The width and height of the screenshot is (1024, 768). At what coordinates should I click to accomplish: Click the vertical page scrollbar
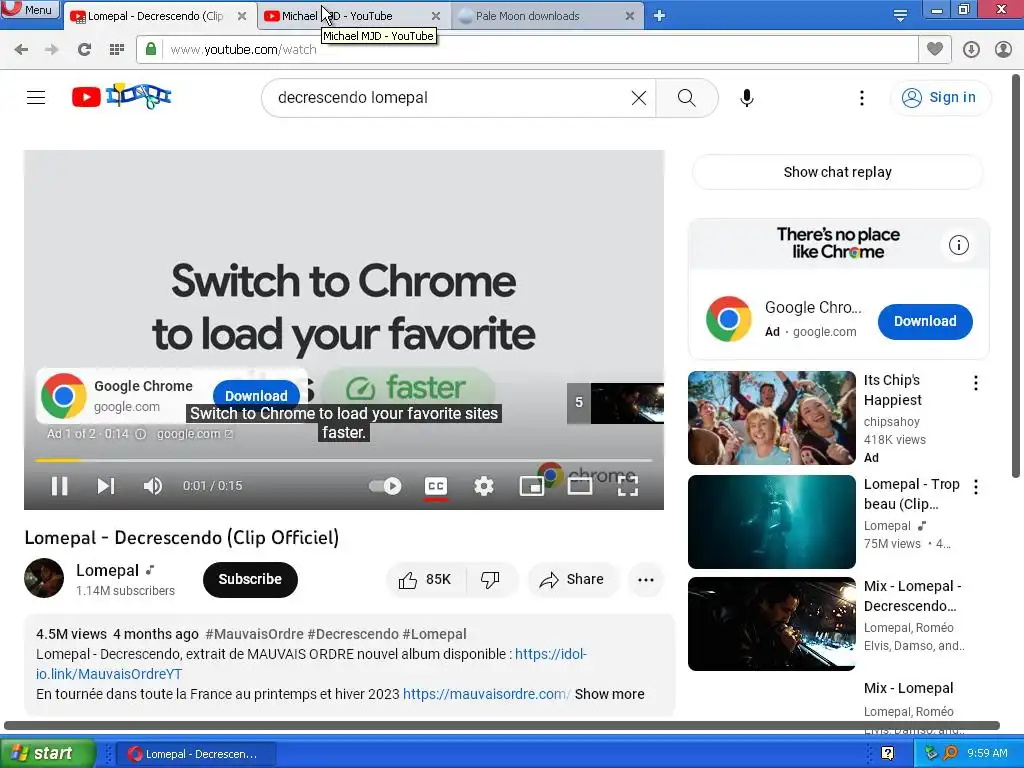click(x=1016, y=274)
